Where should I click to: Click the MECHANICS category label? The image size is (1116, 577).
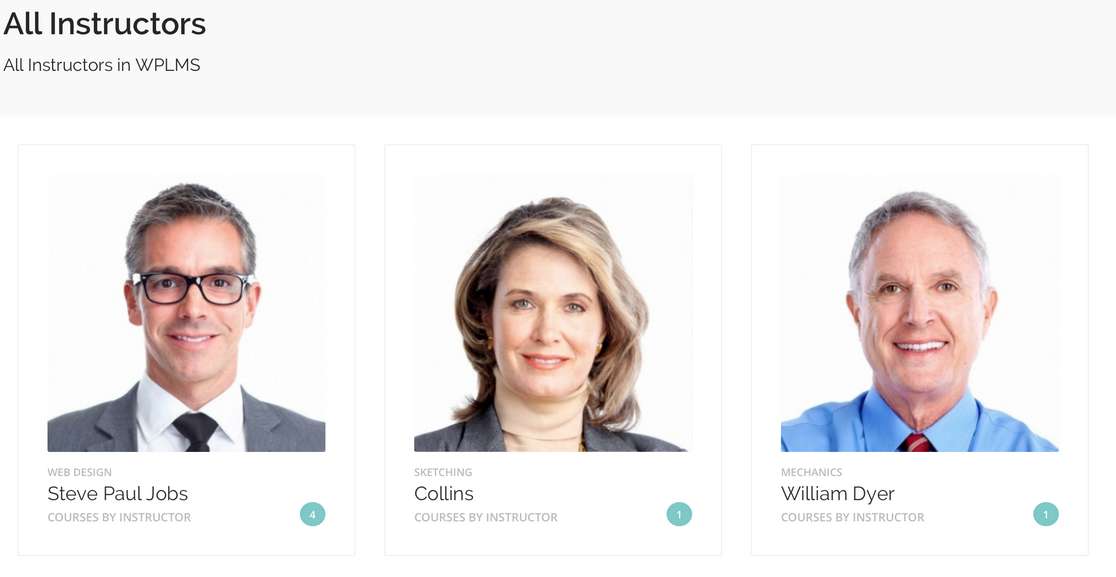tap(811, 472)
